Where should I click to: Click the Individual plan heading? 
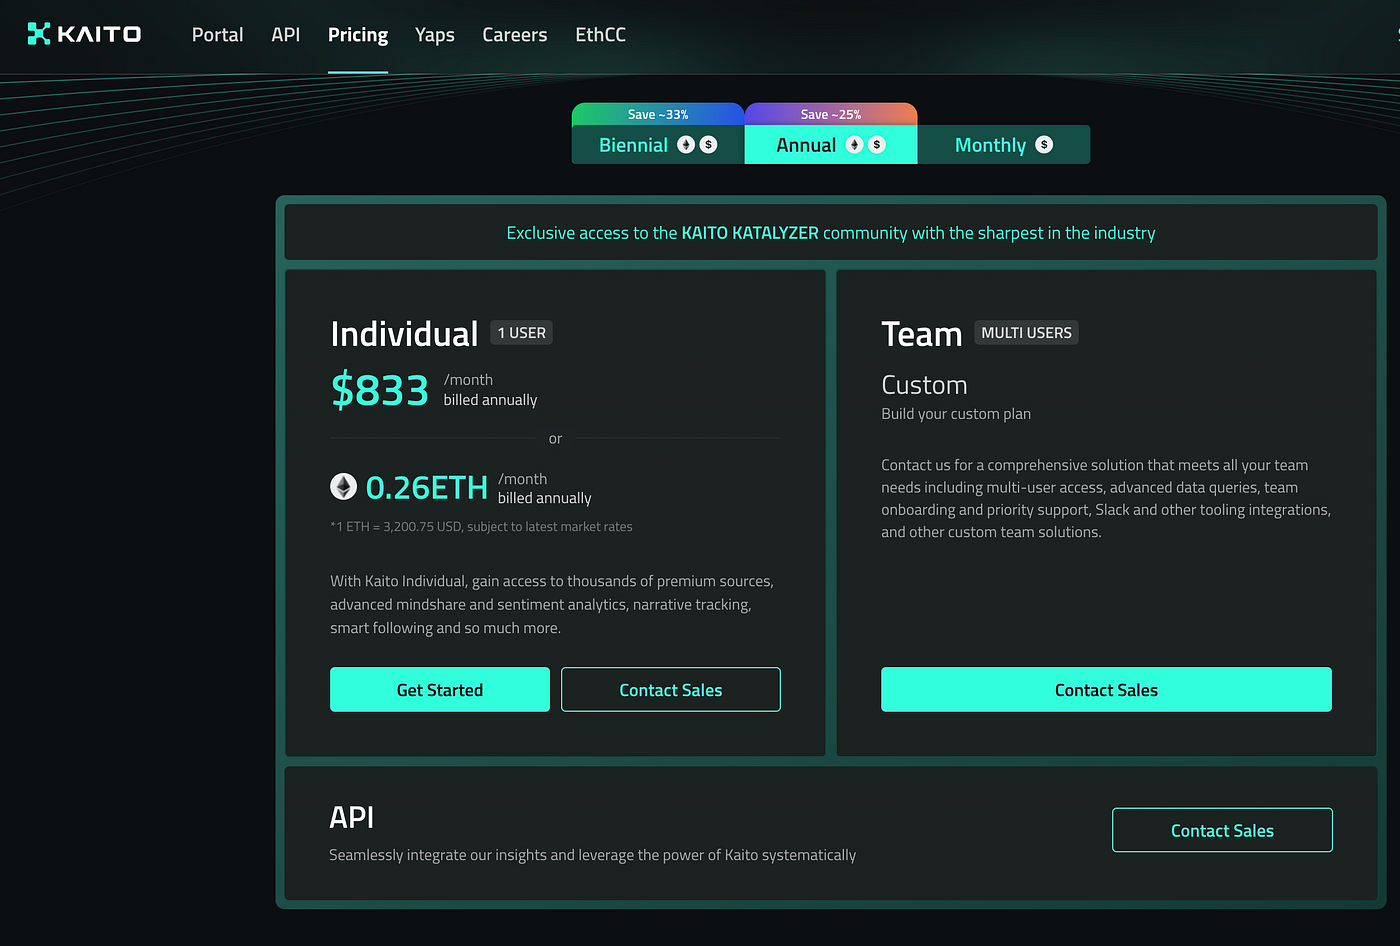[404, 335]
